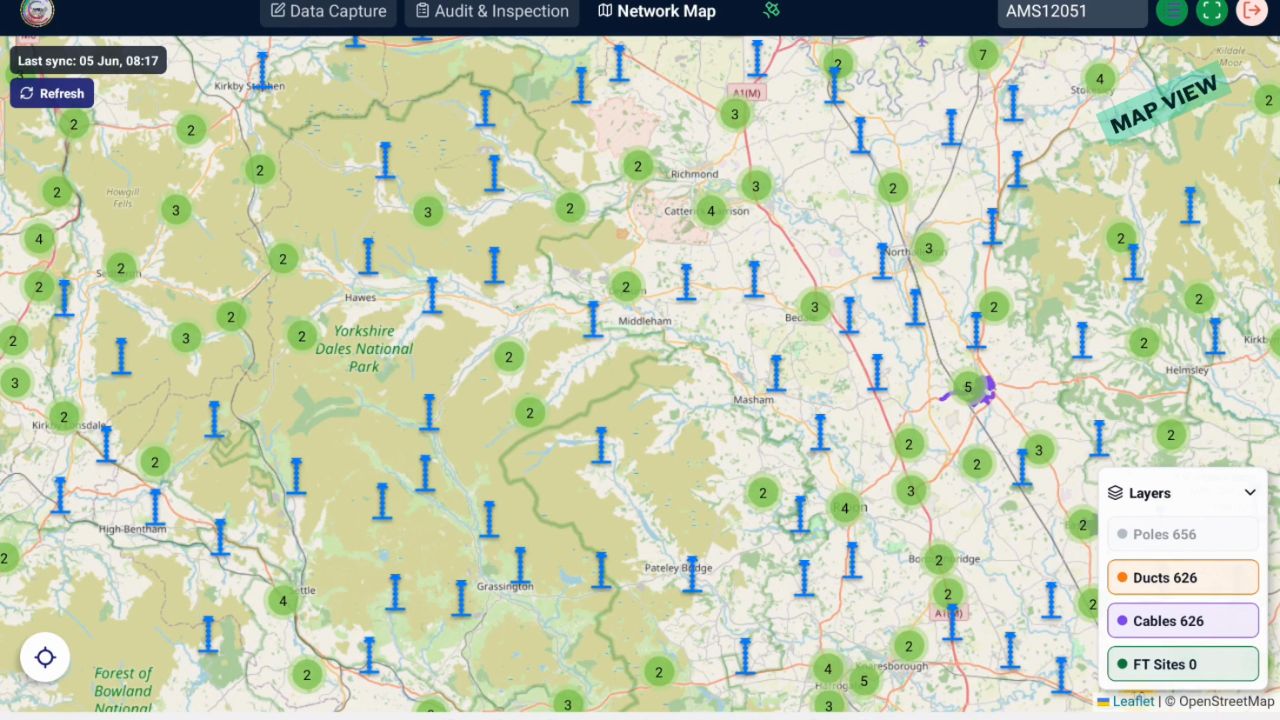The height and width of the screenshot is (720, 1280).
Task: Open the 2 cluster beside Yorkshire Dales label
Action: (x=302, y=335)
